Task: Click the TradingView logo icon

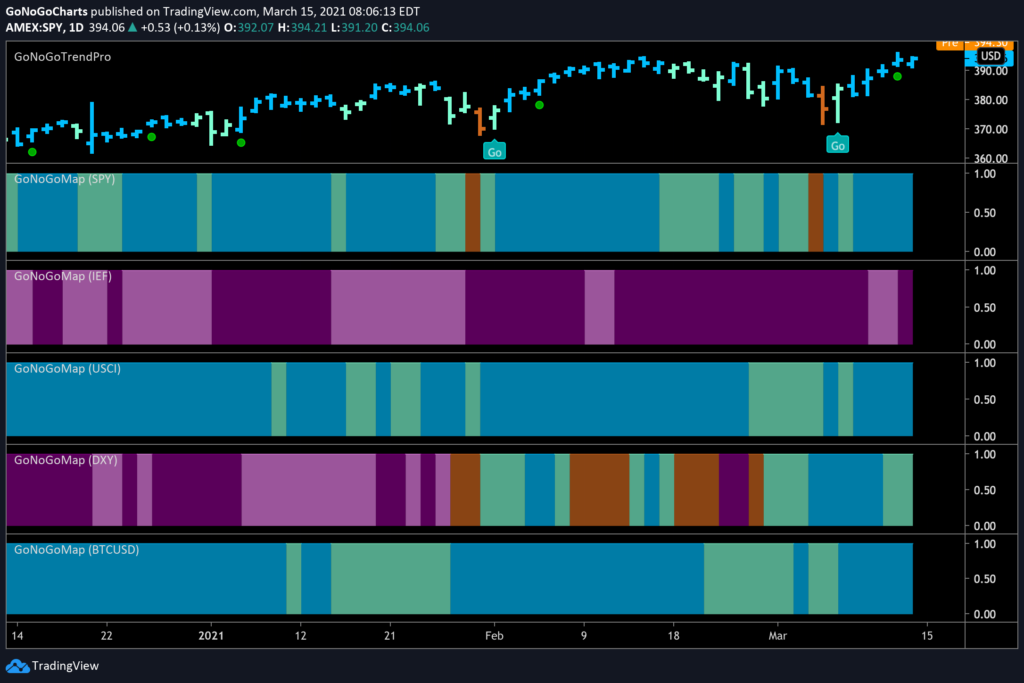Action: coord(17,666)
